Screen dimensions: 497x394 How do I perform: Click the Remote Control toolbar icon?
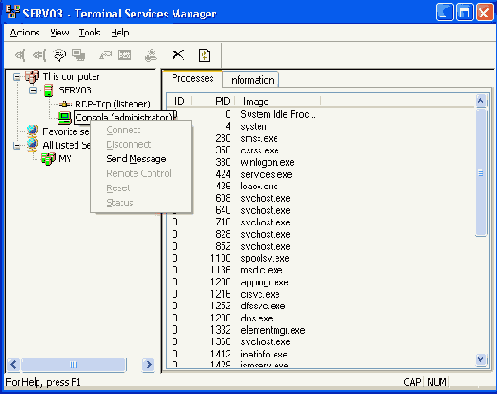(x=79, y=55)
